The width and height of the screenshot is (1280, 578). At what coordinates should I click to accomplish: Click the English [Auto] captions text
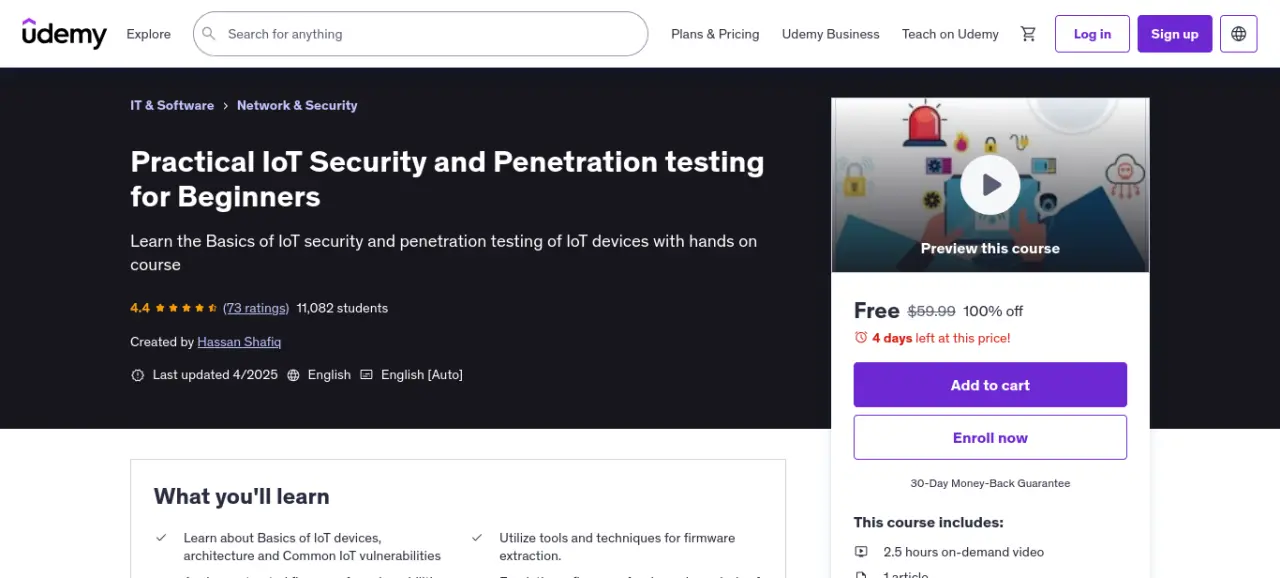pyautogui.click(x=422, y=375)
